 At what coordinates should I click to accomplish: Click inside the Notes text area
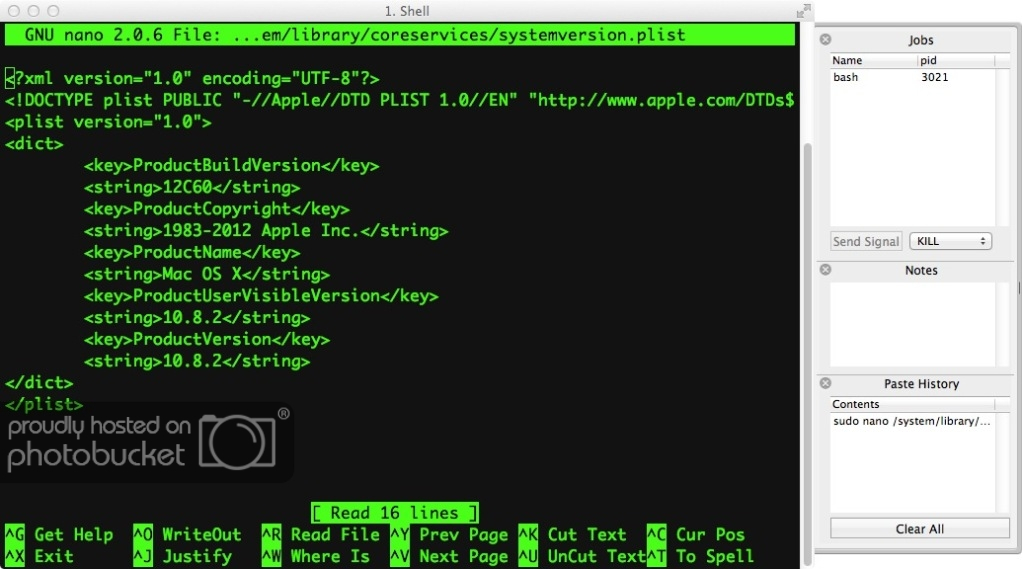912,324
